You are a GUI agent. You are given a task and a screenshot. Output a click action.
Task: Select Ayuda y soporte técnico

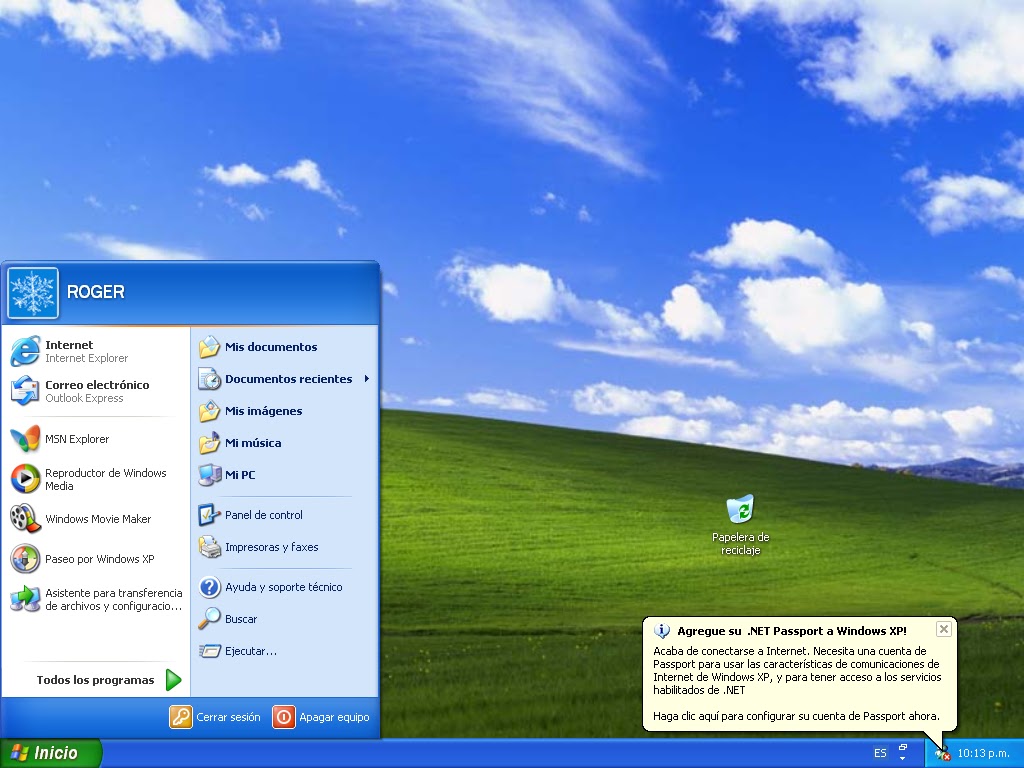coord(283,587)
